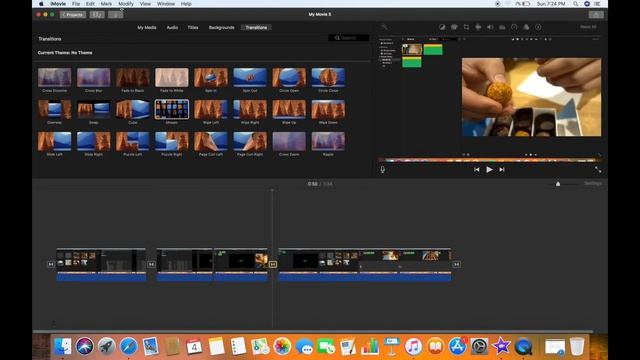This screenshot has width=640, height=360.
Task: Open Safari from the Dock
Action: (x=128, y=347)
